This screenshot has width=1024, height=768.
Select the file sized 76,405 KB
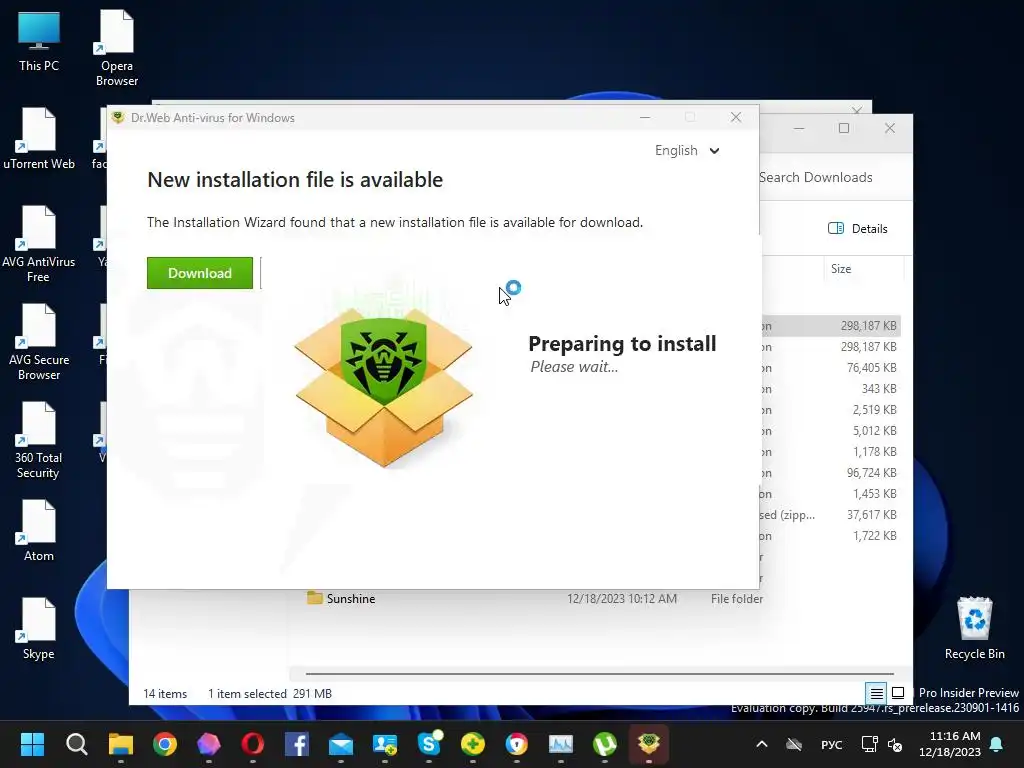[831, 368]
